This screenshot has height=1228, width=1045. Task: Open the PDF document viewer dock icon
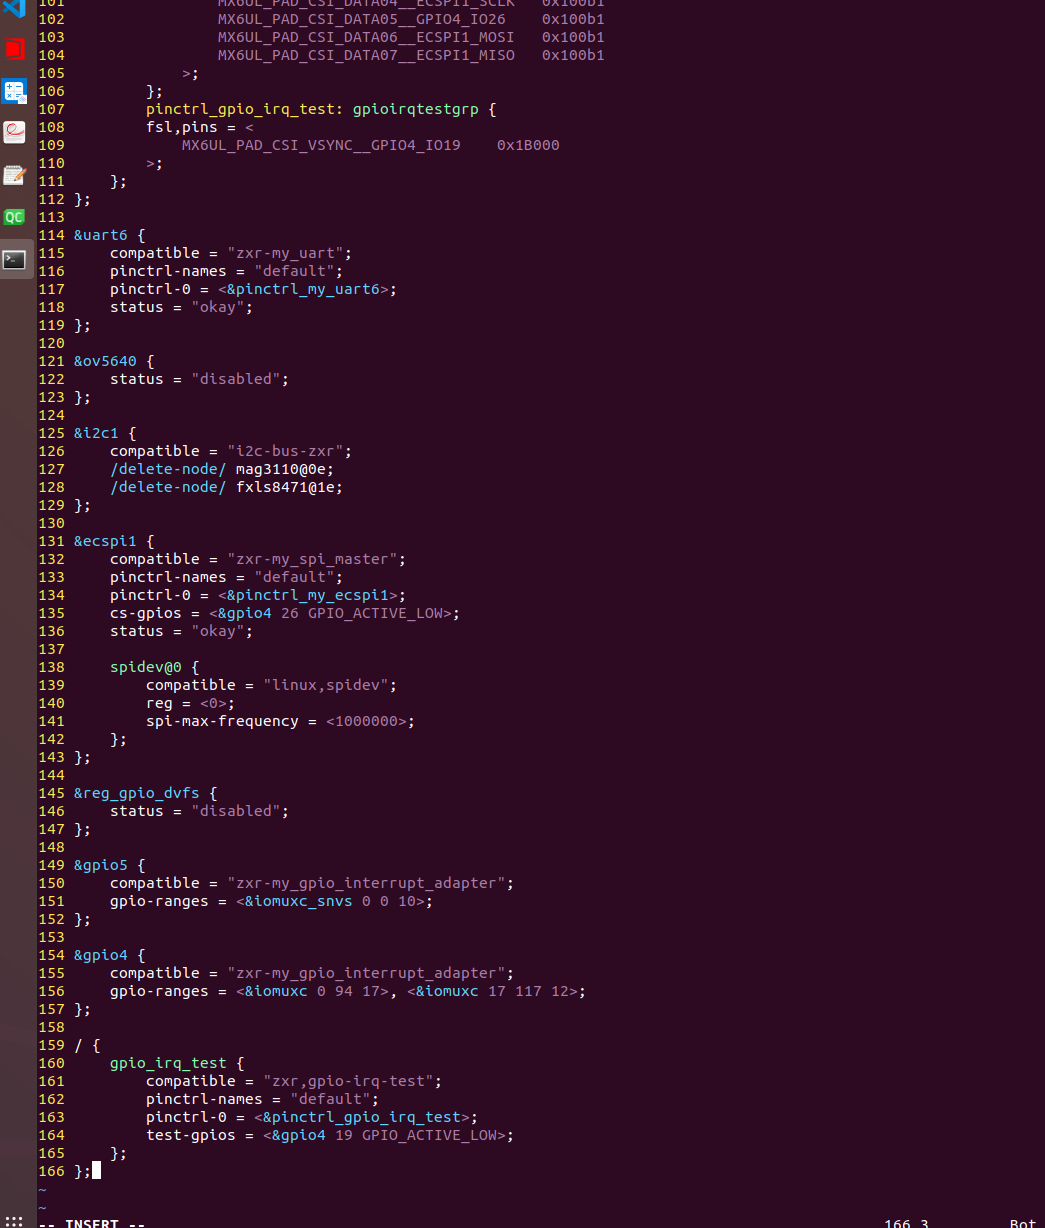pos(14,133)
